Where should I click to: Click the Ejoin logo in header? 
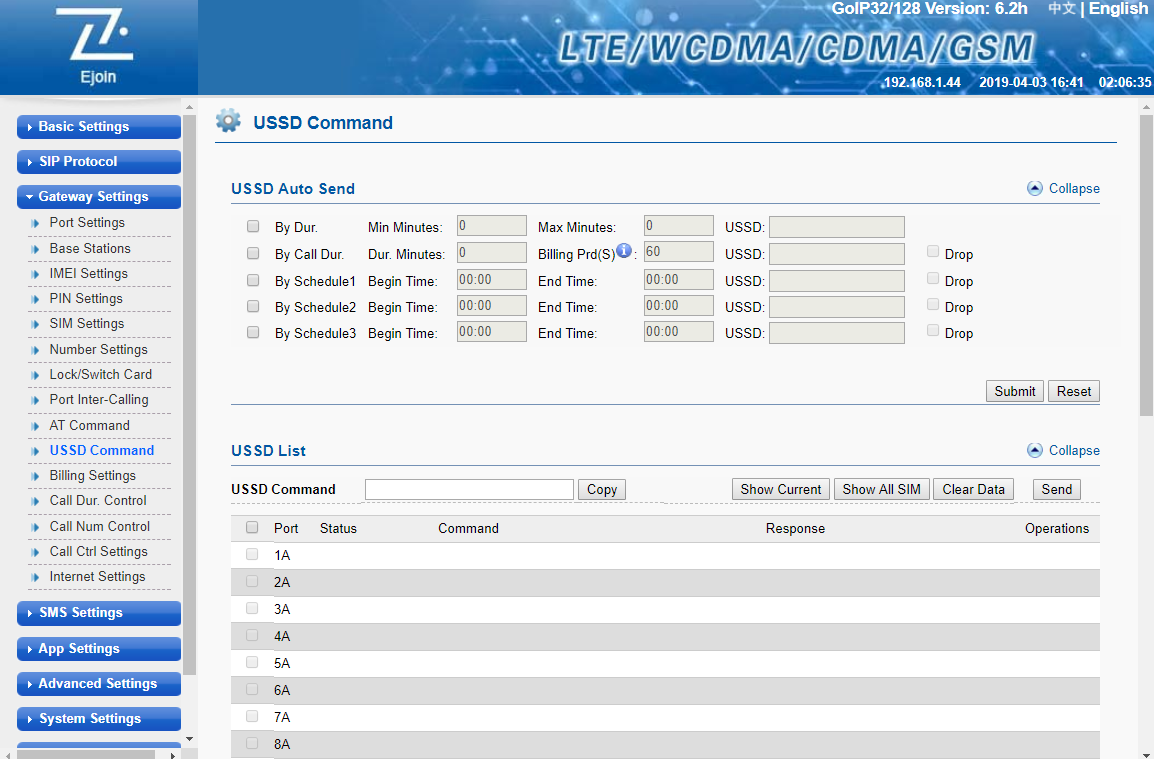pos(98,46)
